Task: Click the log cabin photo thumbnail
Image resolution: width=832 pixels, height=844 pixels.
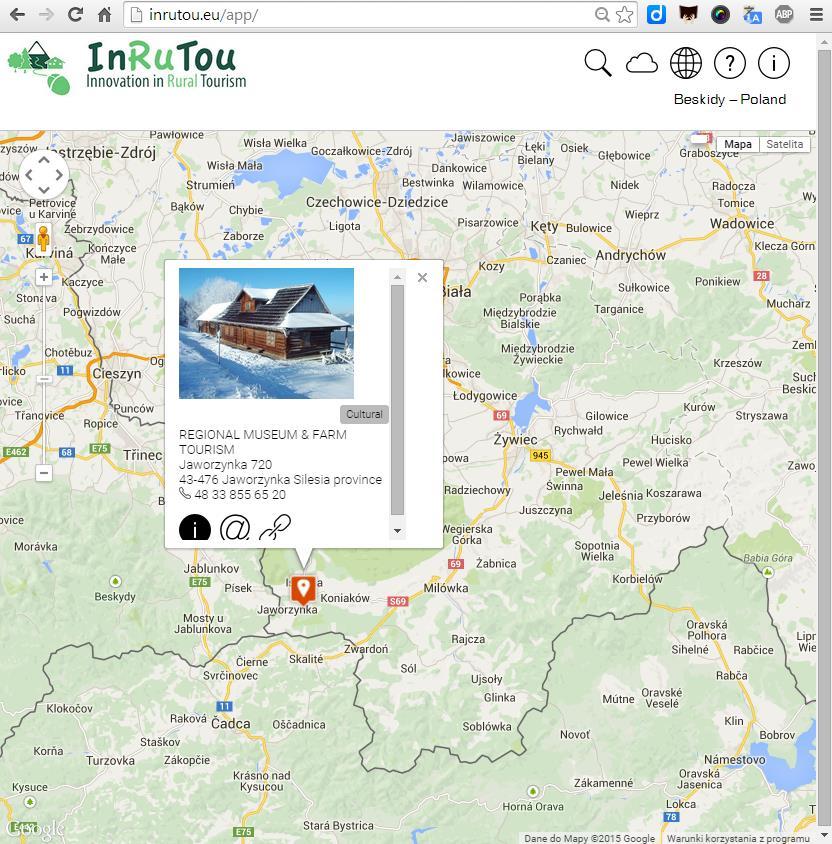Action: [x=266, y=333]
